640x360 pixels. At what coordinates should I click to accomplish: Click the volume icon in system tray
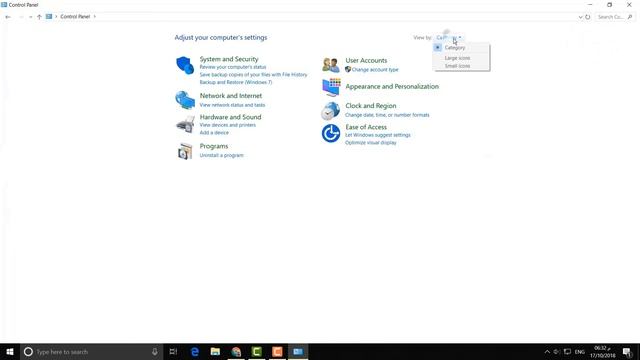point(556,351)
